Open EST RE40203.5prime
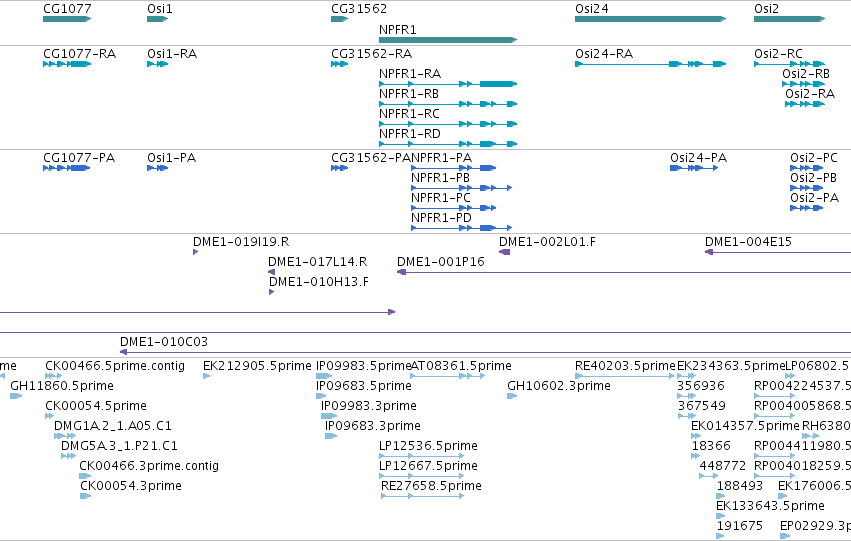This screenshot has height=541, width=851. click(625, 366)
